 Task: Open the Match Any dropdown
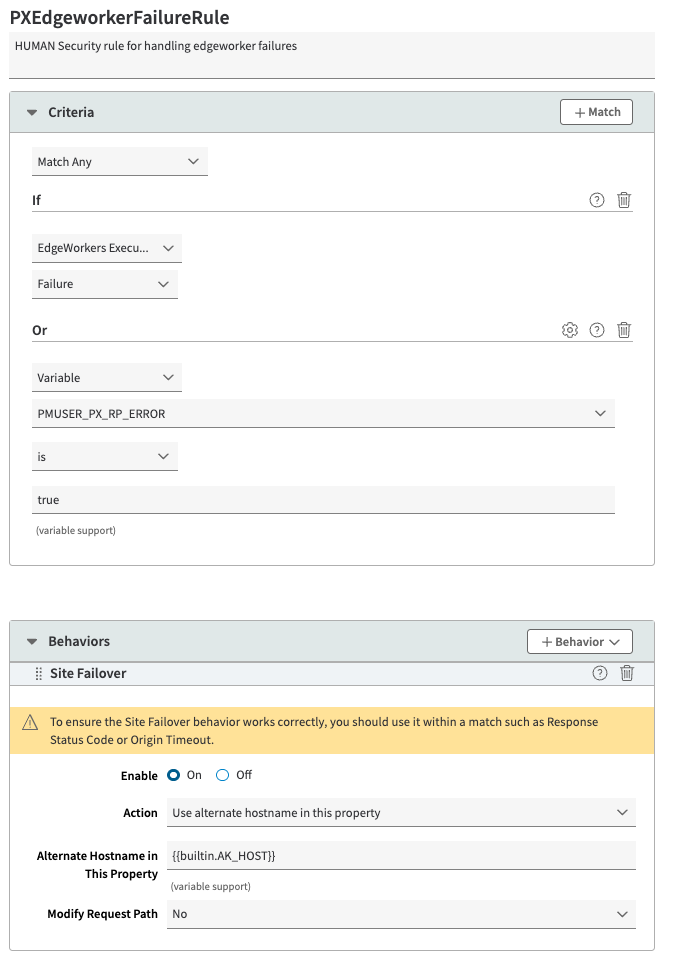tap(119, 162)
